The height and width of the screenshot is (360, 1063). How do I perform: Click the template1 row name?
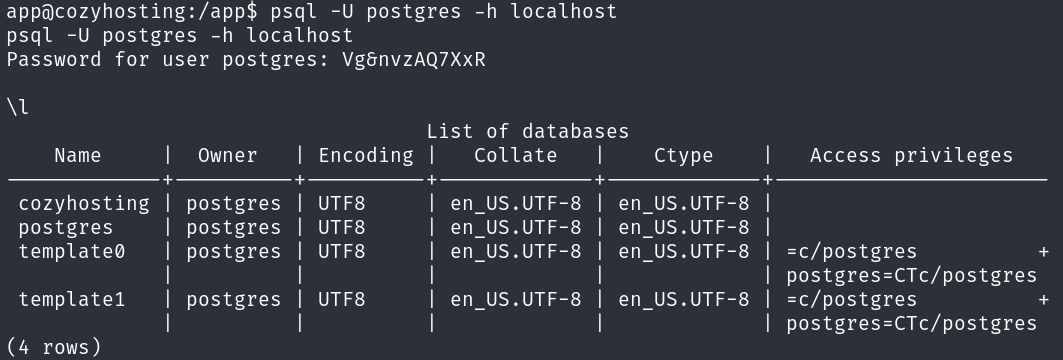(x=72, y=300)
